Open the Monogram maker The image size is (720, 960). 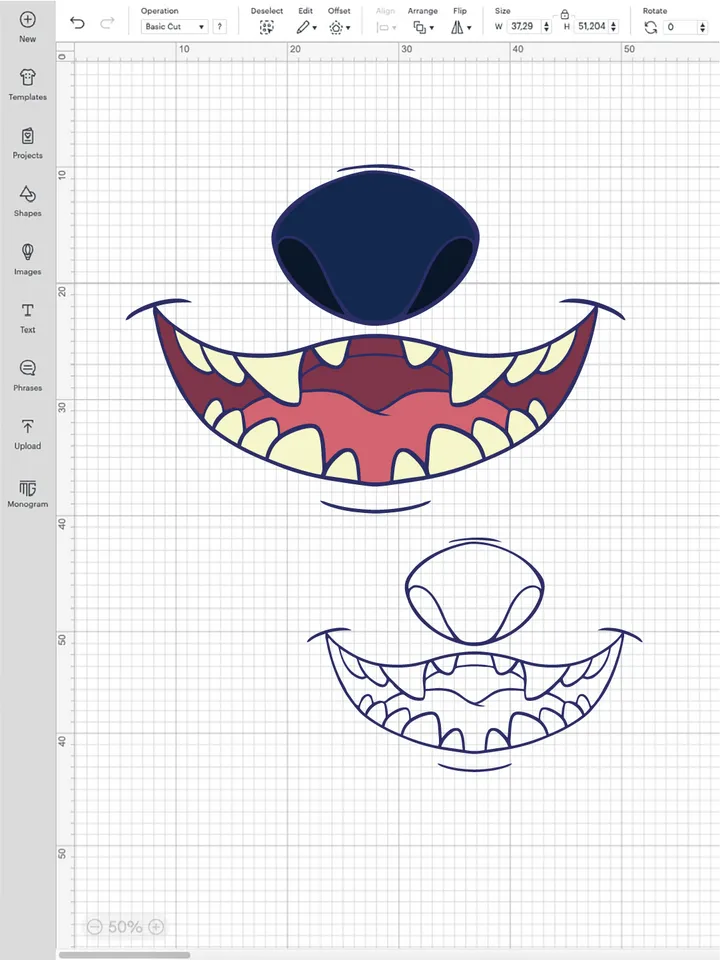pyautogui.click(x=28, y=491)
